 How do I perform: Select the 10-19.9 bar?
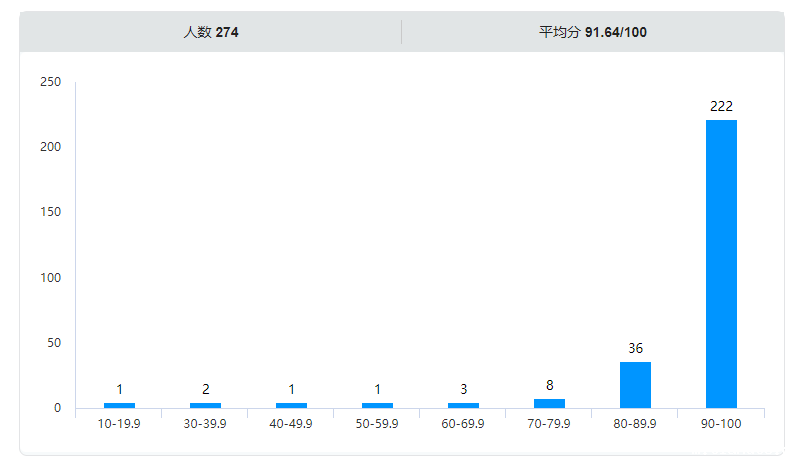(x=119, y=405)
